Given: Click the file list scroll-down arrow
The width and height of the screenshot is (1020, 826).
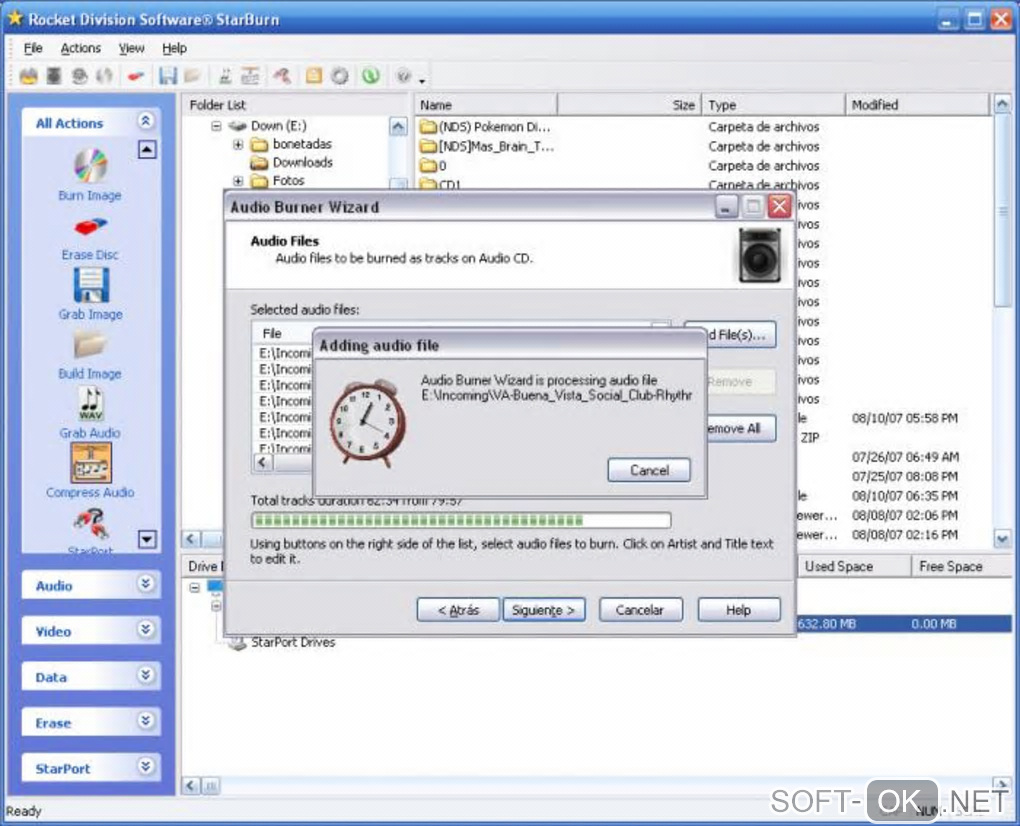Looking at the screenshot, I should (x=1002, y=539).
